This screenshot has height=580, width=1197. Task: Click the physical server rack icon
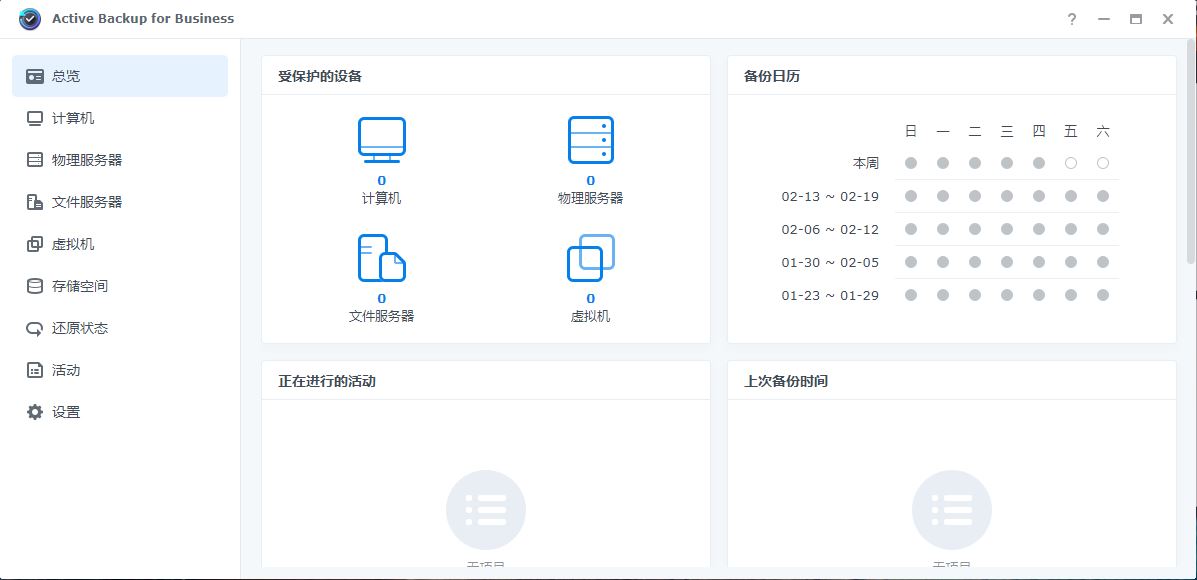590,140
